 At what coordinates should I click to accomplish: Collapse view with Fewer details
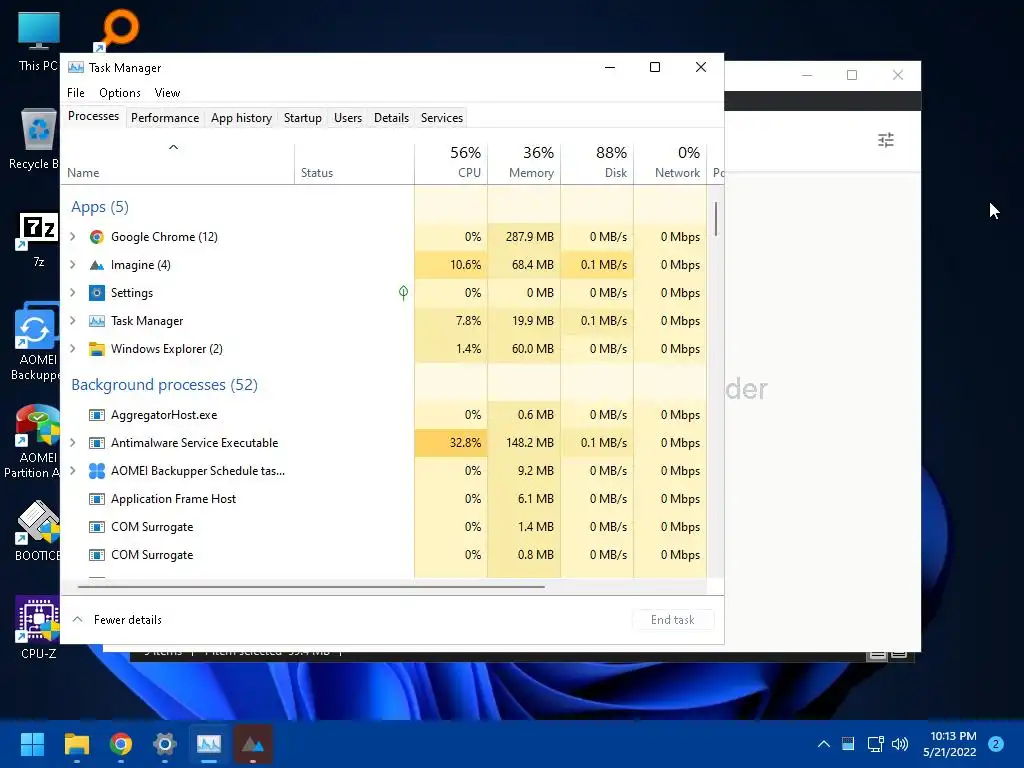[117, 620]
